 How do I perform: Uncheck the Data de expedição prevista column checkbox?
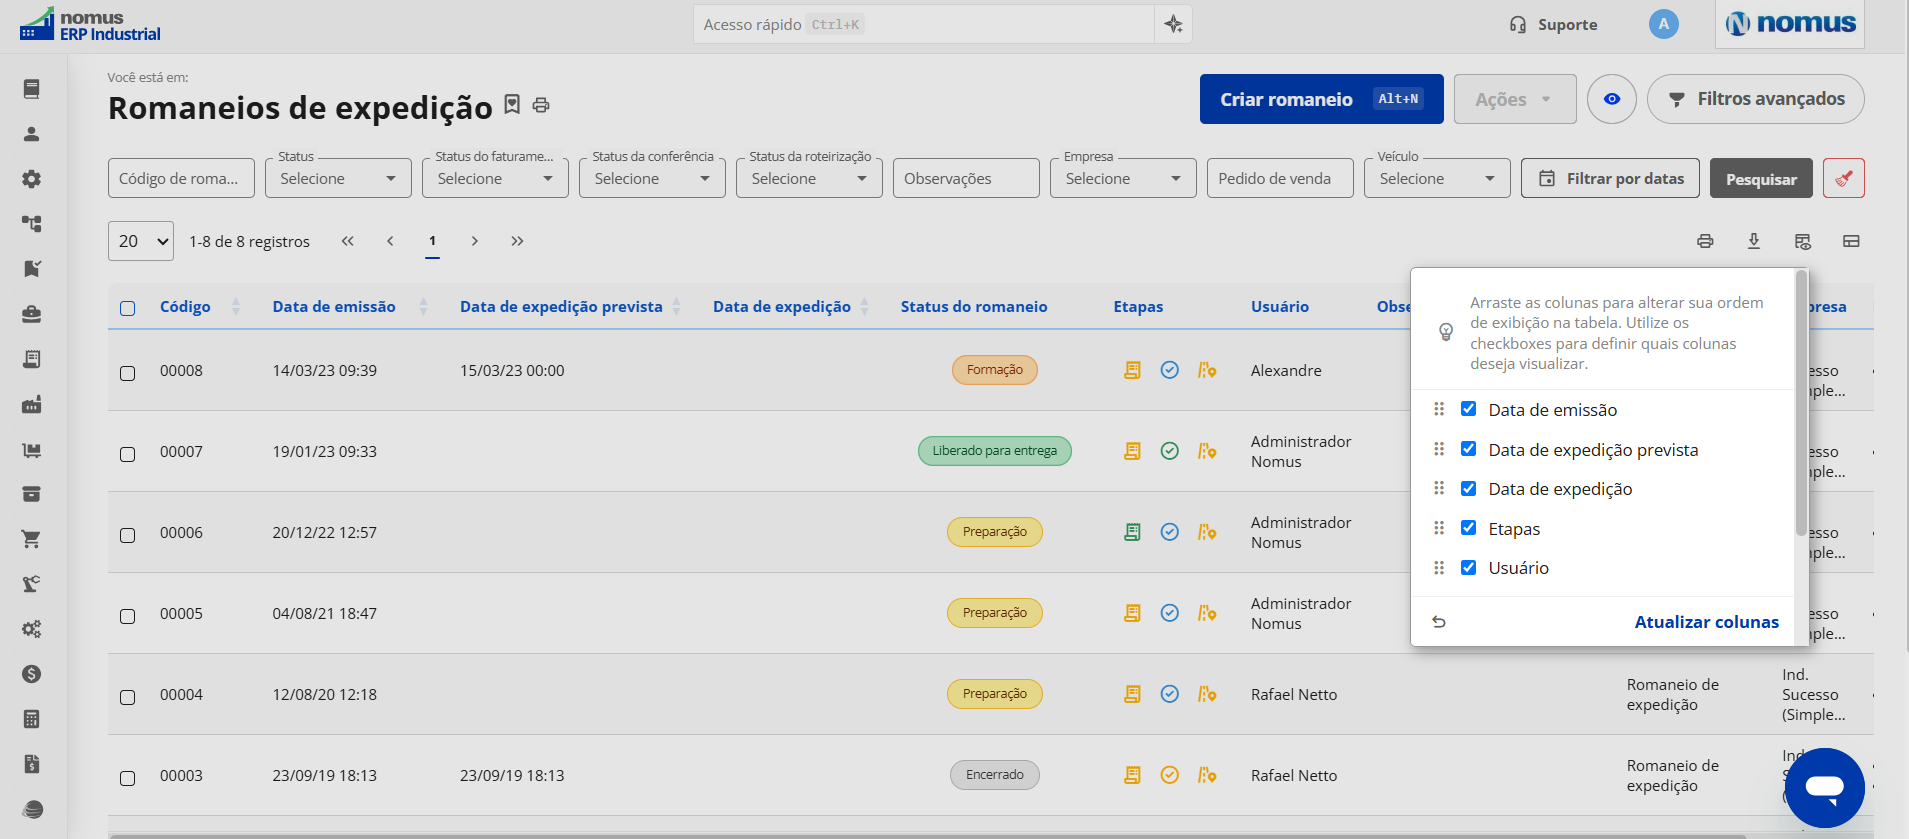click(1469, 449)
